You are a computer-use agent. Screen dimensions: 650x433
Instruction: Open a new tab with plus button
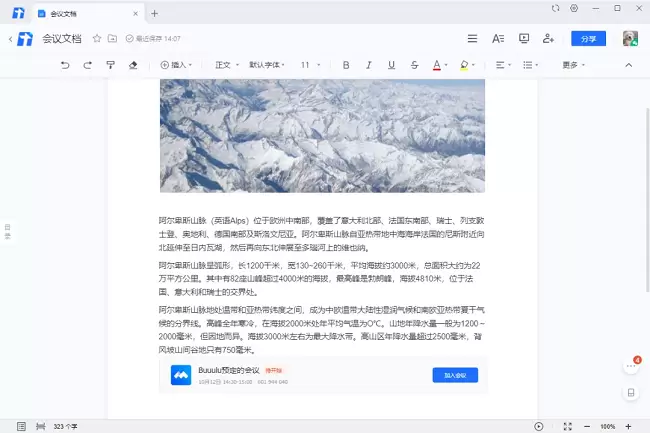point(154,13)
